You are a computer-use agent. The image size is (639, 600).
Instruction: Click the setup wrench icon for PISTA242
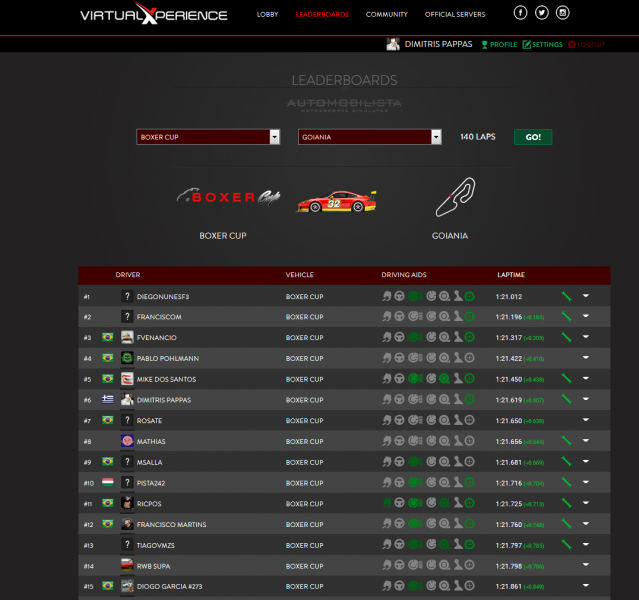pos(566,482)
